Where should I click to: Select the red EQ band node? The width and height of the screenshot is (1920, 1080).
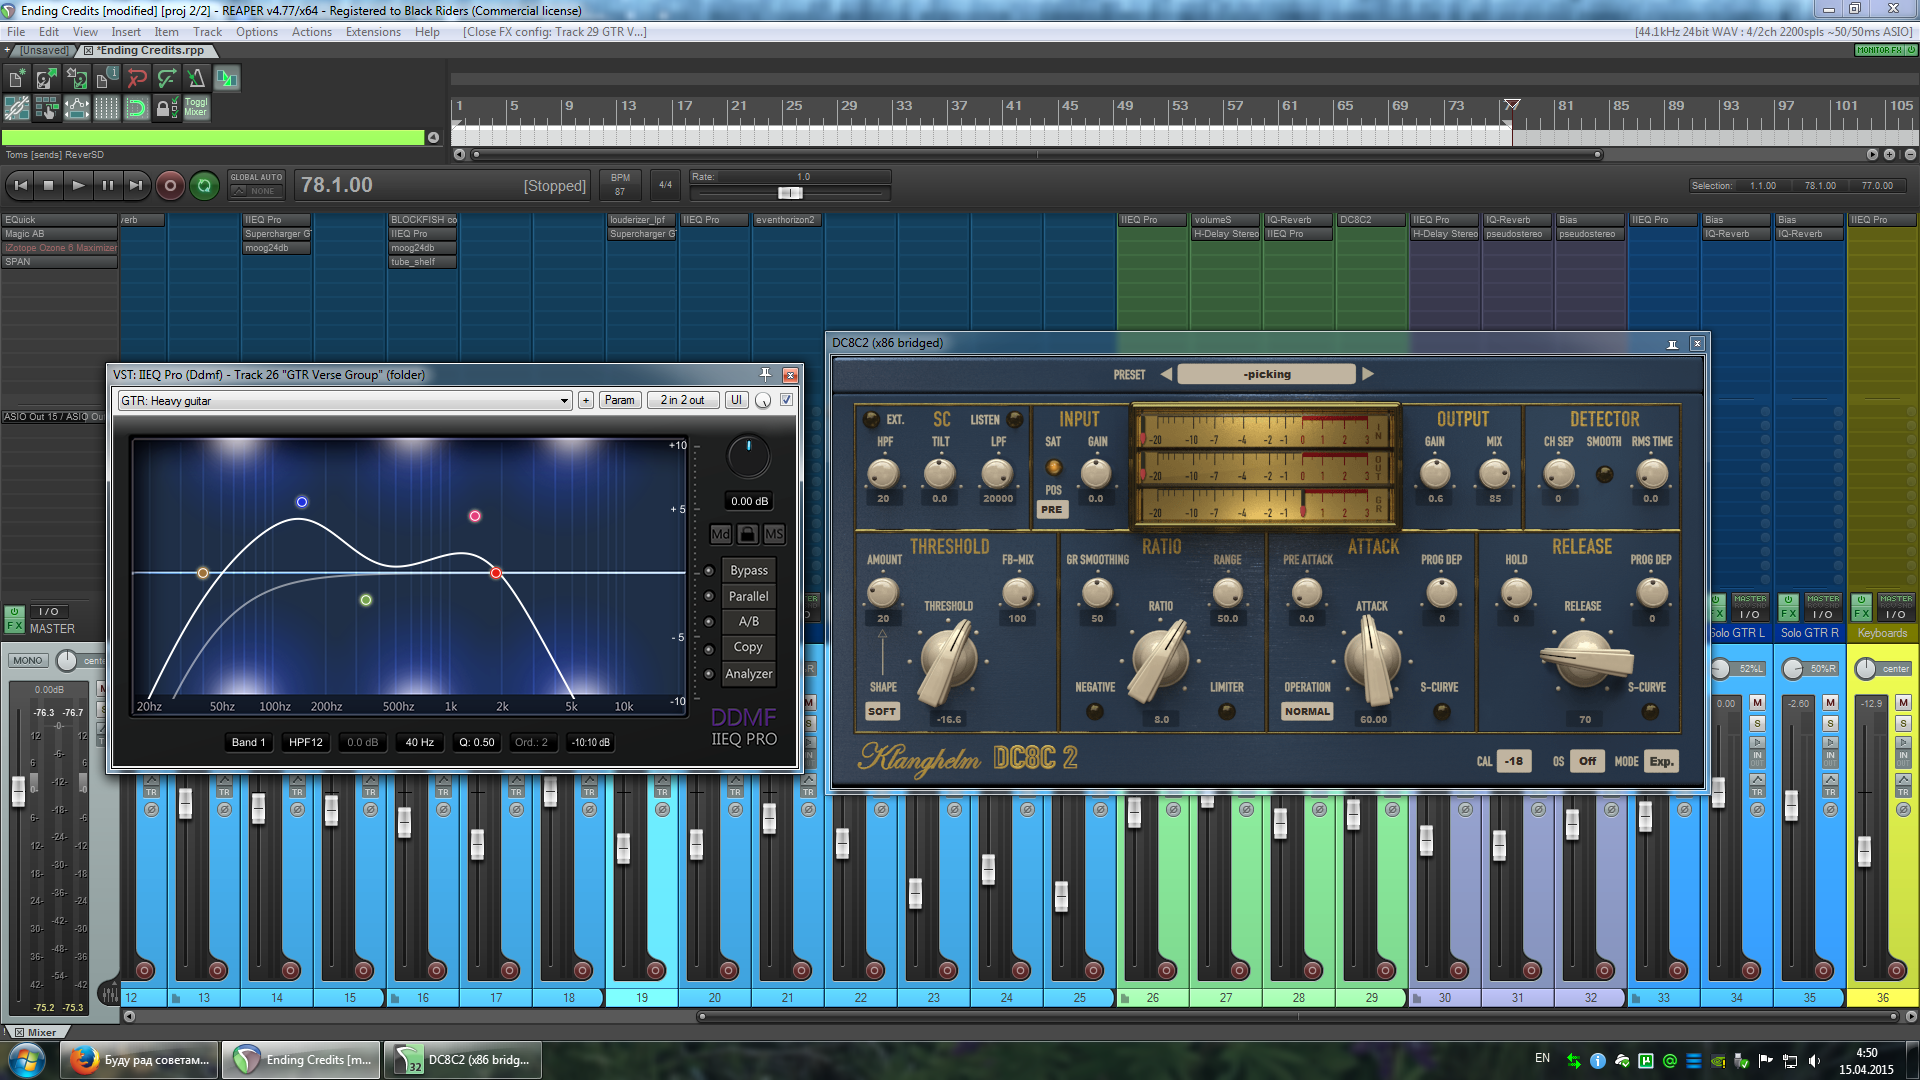(x=496, y=573)
